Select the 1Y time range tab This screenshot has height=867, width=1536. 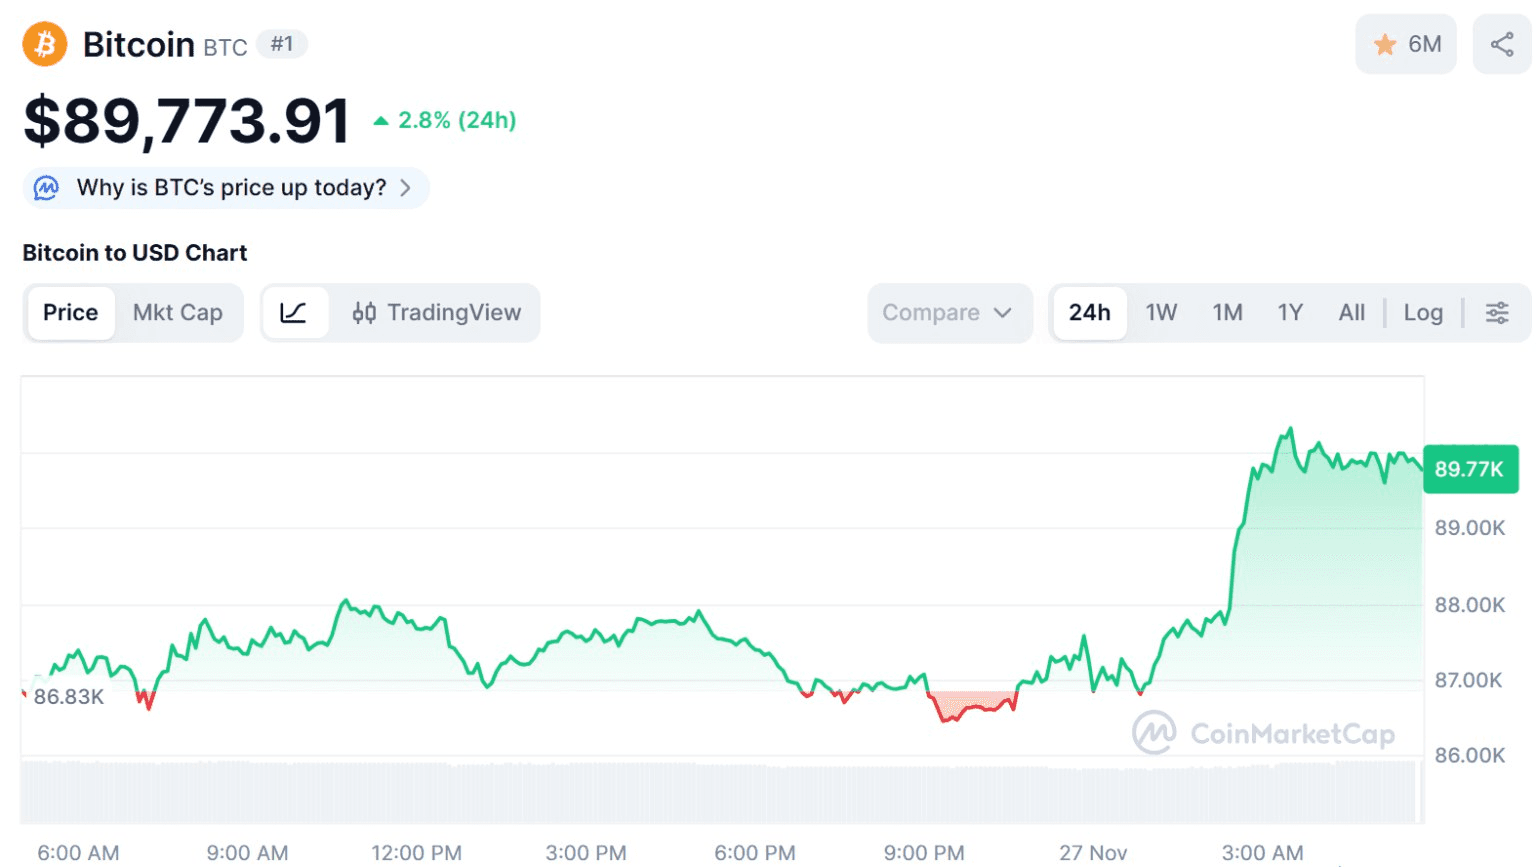[x=1290, y=313]
